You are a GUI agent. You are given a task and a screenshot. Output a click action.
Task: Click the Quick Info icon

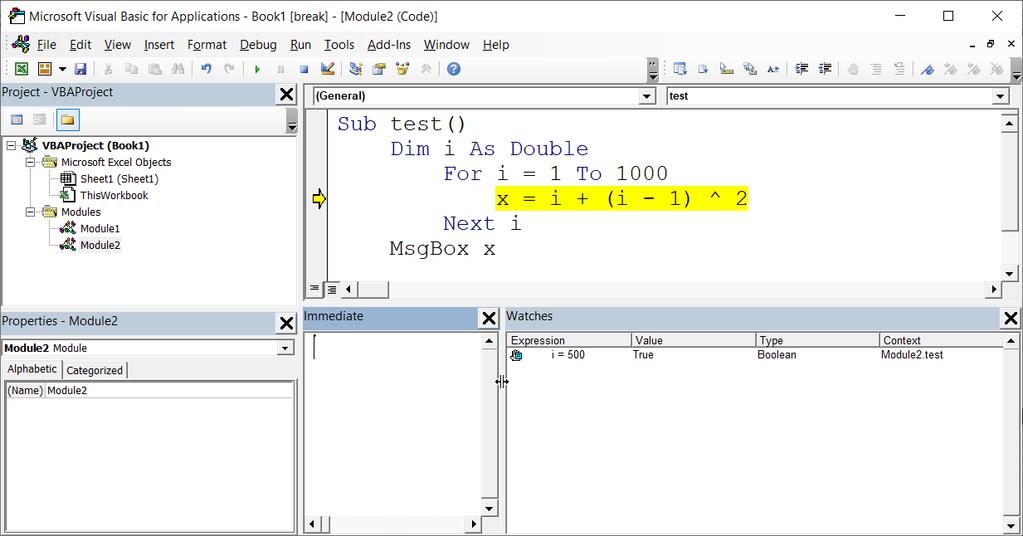click(727, 69)
